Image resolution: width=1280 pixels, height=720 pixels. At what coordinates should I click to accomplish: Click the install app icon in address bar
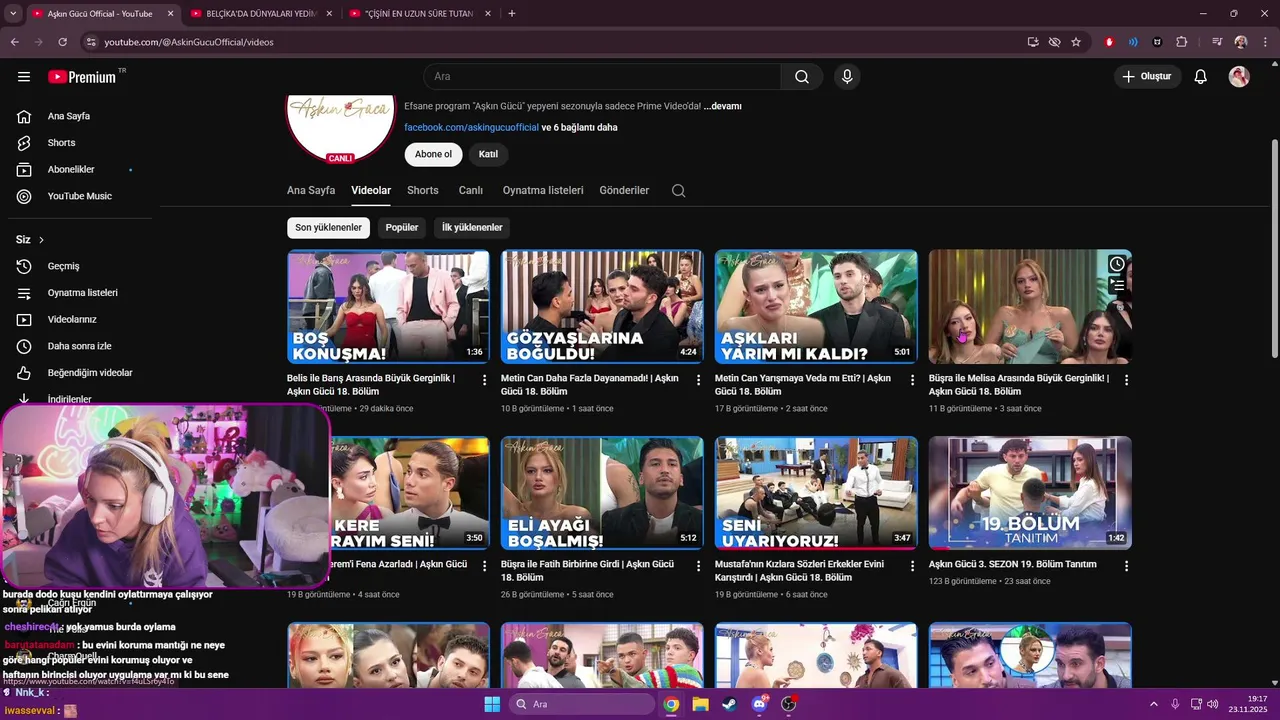click(1033, 42)
